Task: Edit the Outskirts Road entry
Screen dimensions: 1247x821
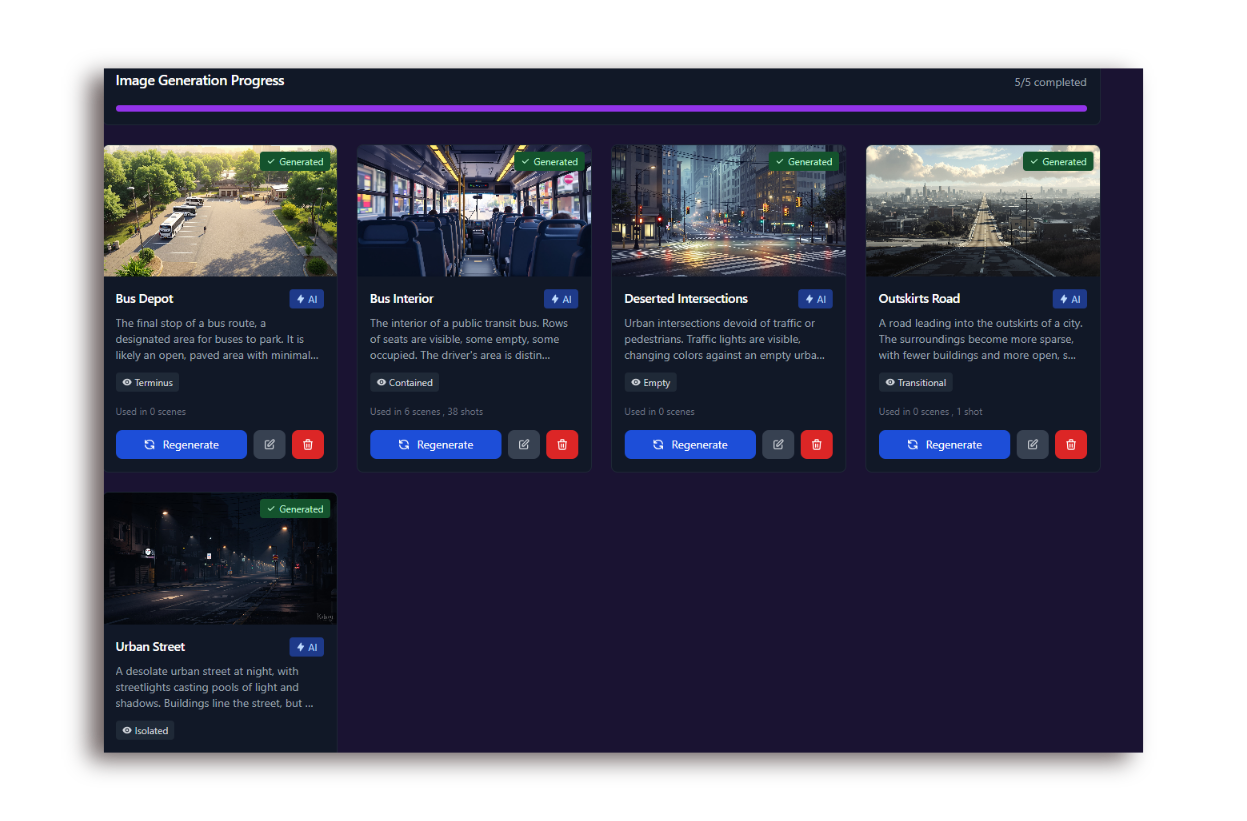Action: point(1033,445)
